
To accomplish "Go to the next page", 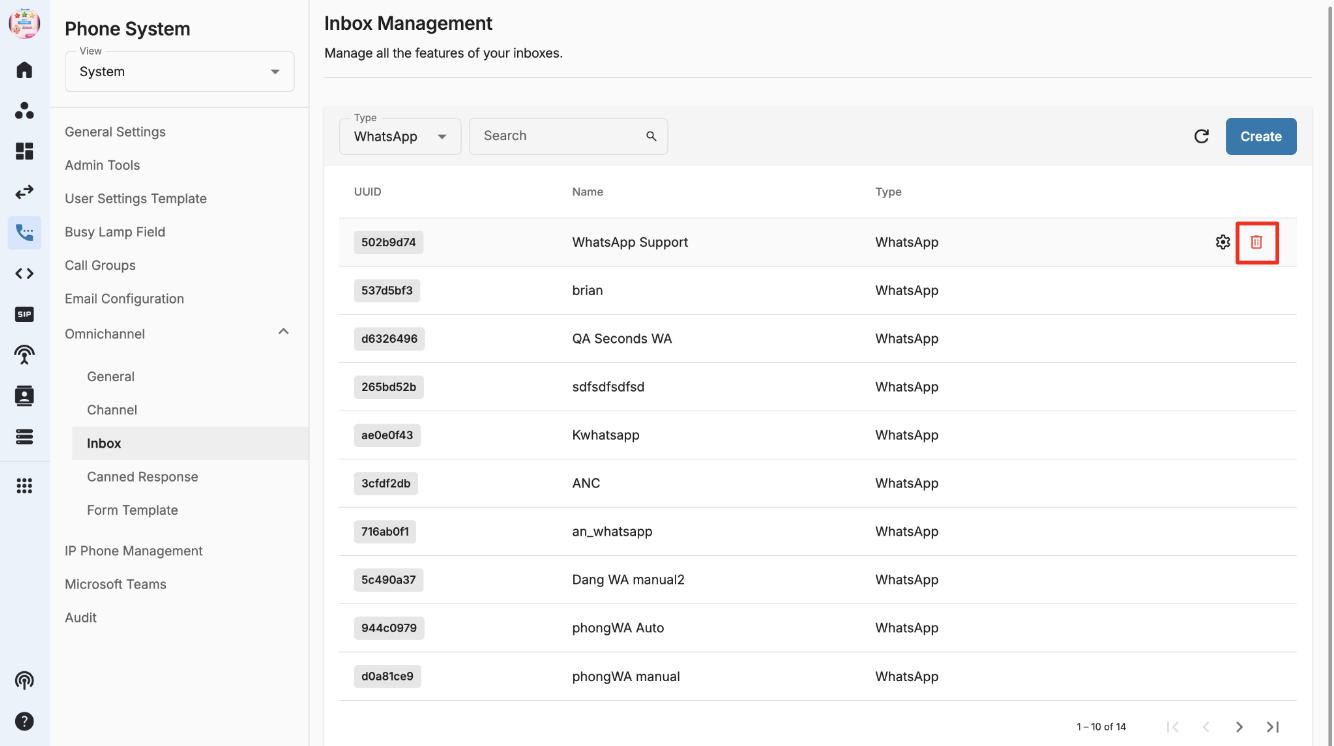I will pyautogui.click(x=1239, y=727).
